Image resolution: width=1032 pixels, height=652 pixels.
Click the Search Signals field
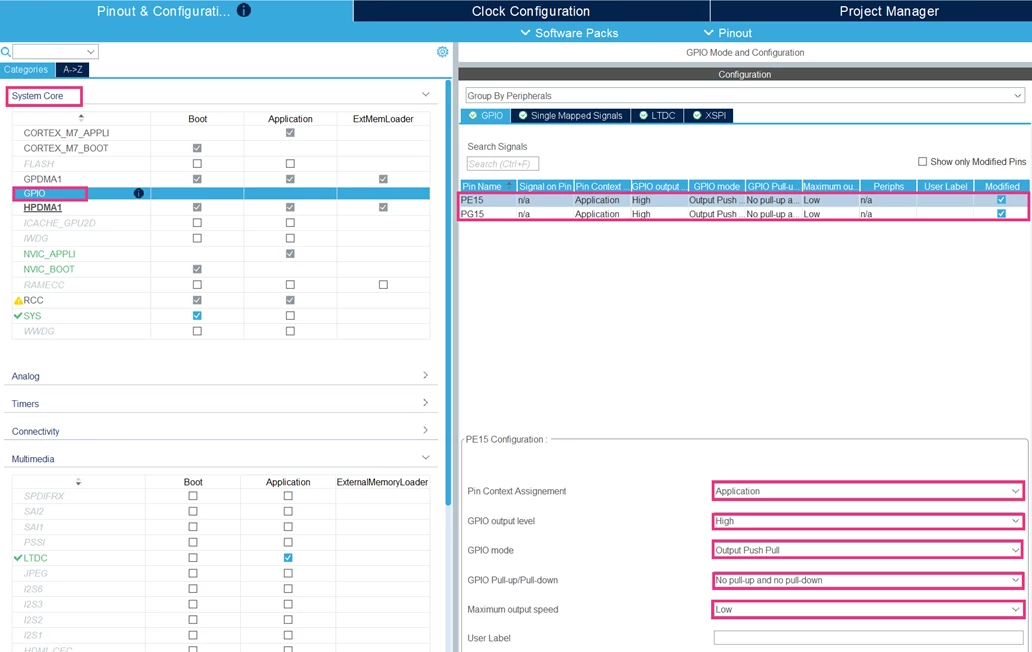point(503,164)
